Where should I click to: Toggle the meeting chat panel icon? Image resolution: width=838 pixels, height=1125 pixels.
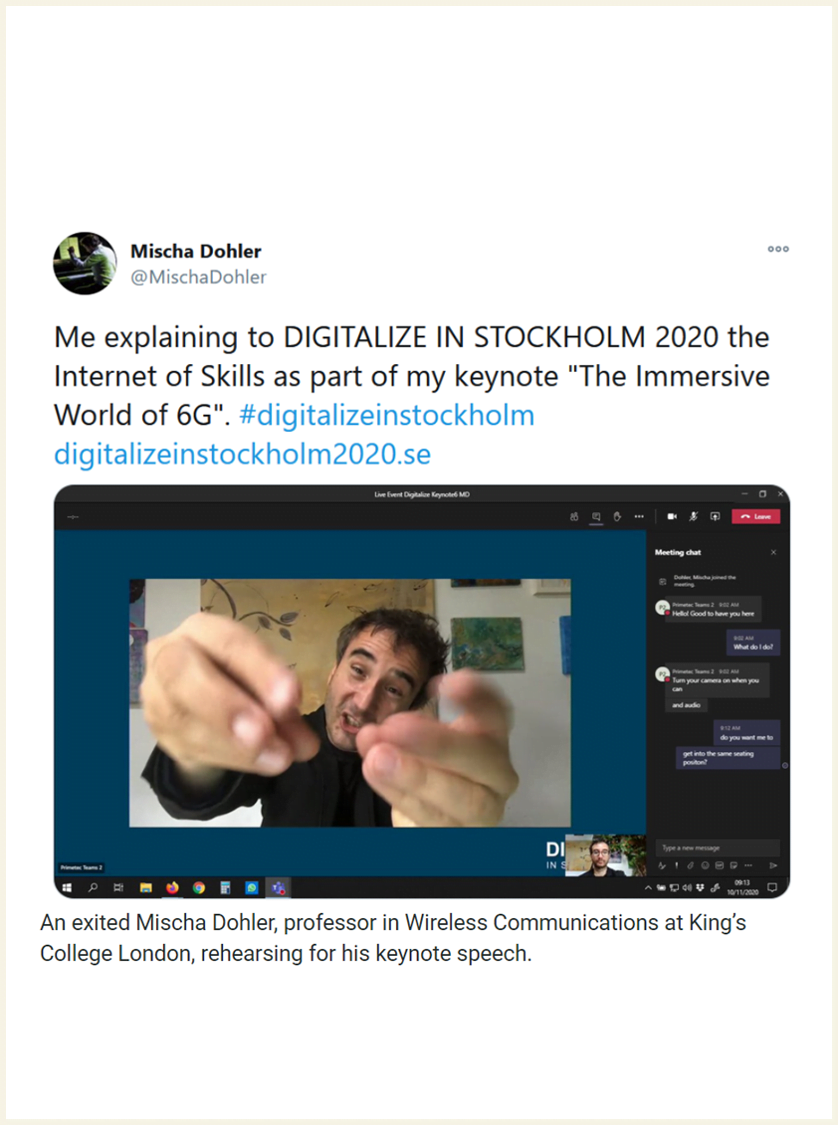(x=596, y=517)
